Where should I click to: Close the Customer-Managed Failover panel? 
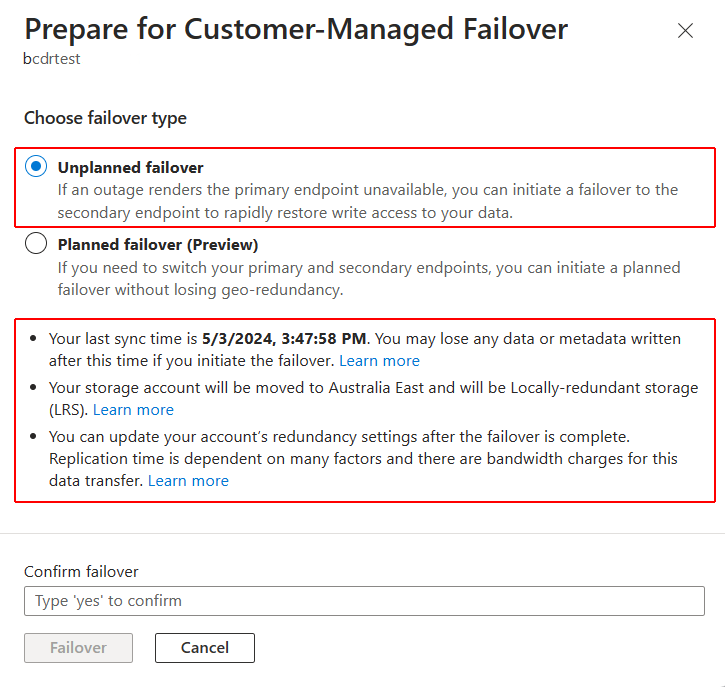coord(685,31)
